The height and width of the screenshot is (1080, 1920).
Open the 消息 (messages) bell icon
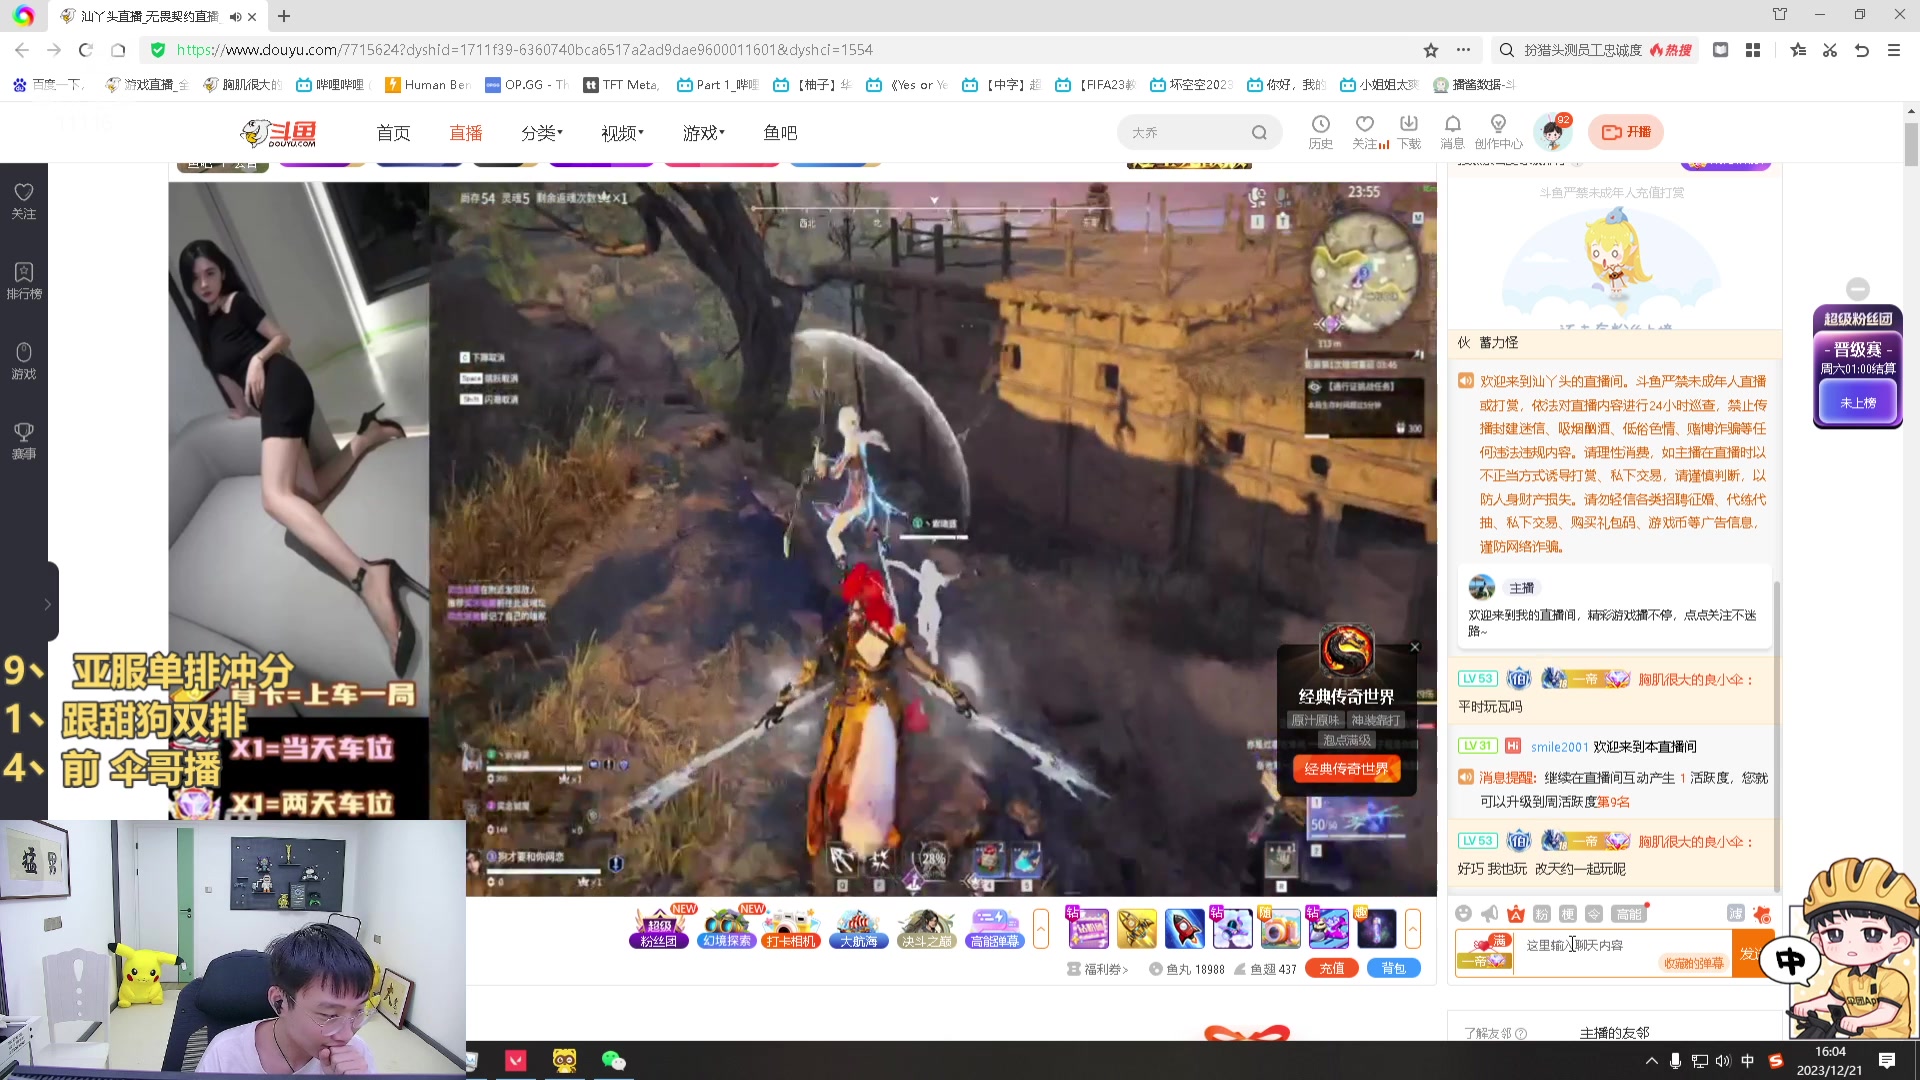point(1452,131)
